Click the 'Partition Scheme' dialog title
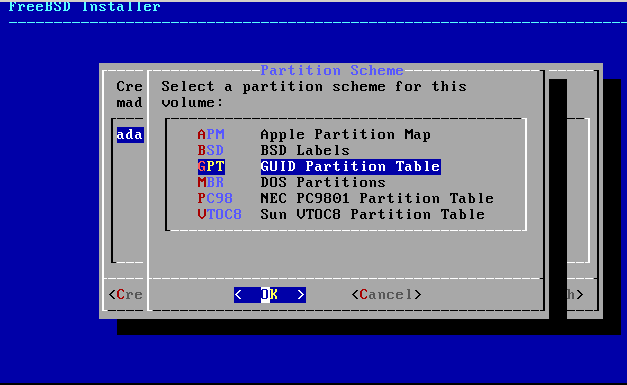Screen dimensions: 627x385 (332, 70)
